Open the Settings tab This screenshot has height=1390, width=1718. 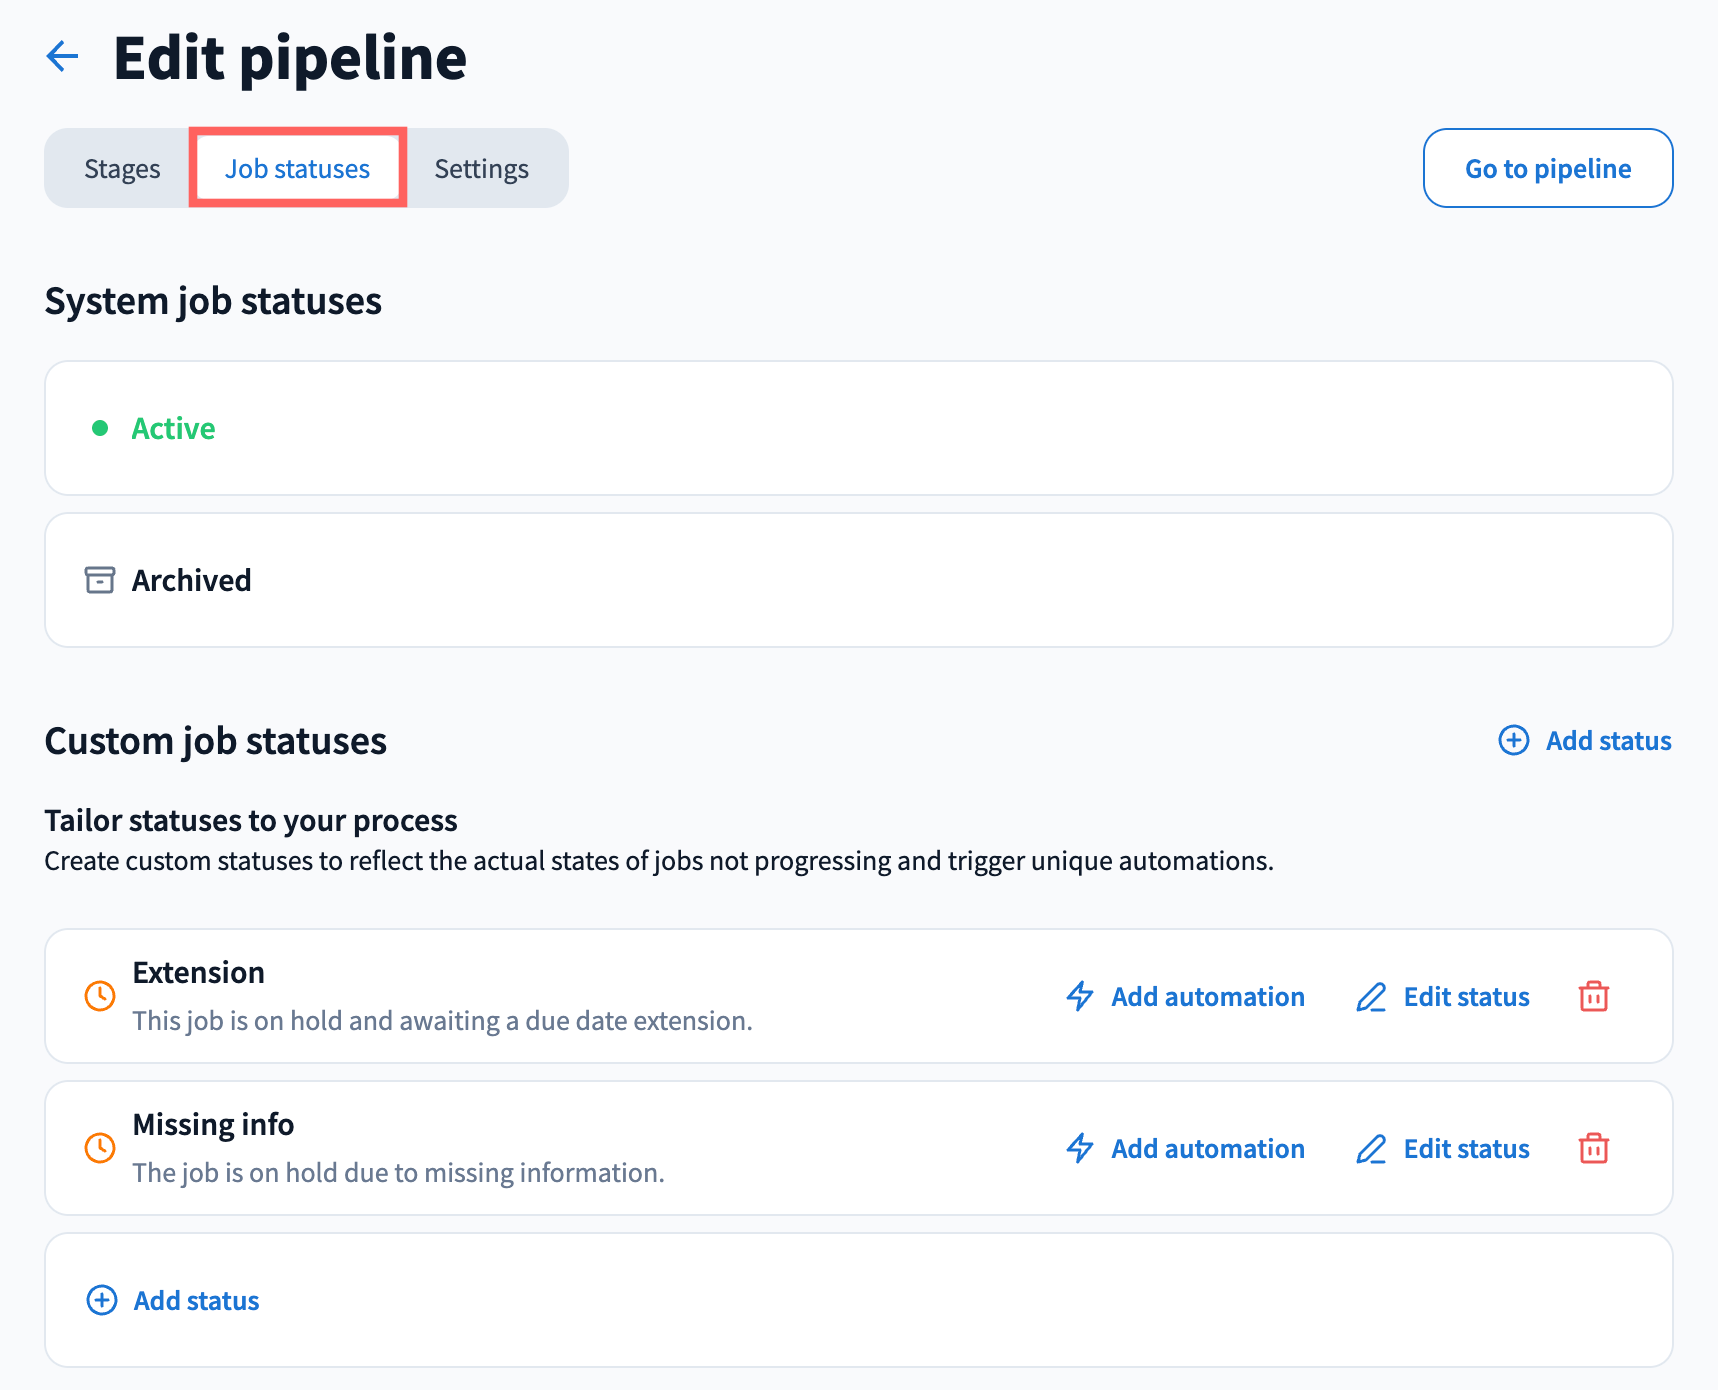(481, 169)
